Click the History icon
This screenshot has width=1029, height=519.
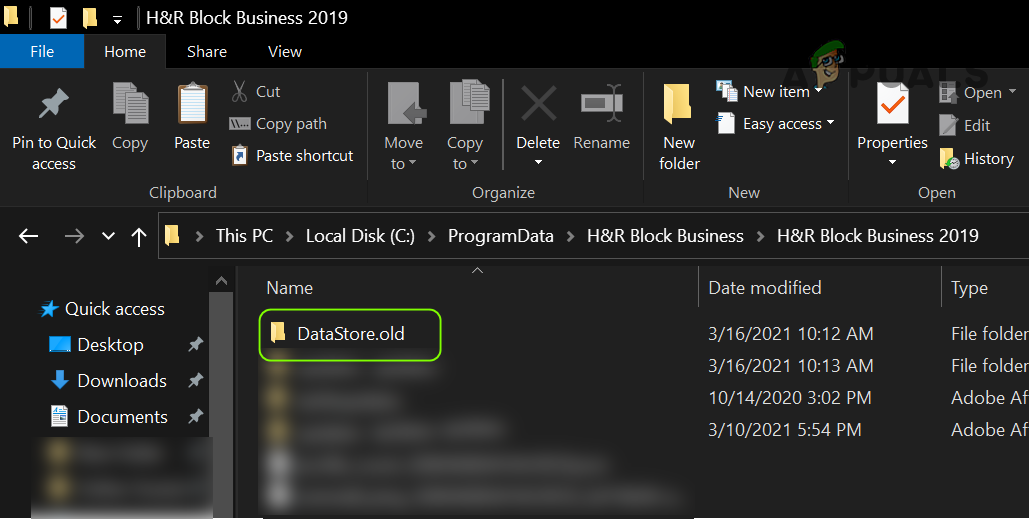[x=949, y=159]
